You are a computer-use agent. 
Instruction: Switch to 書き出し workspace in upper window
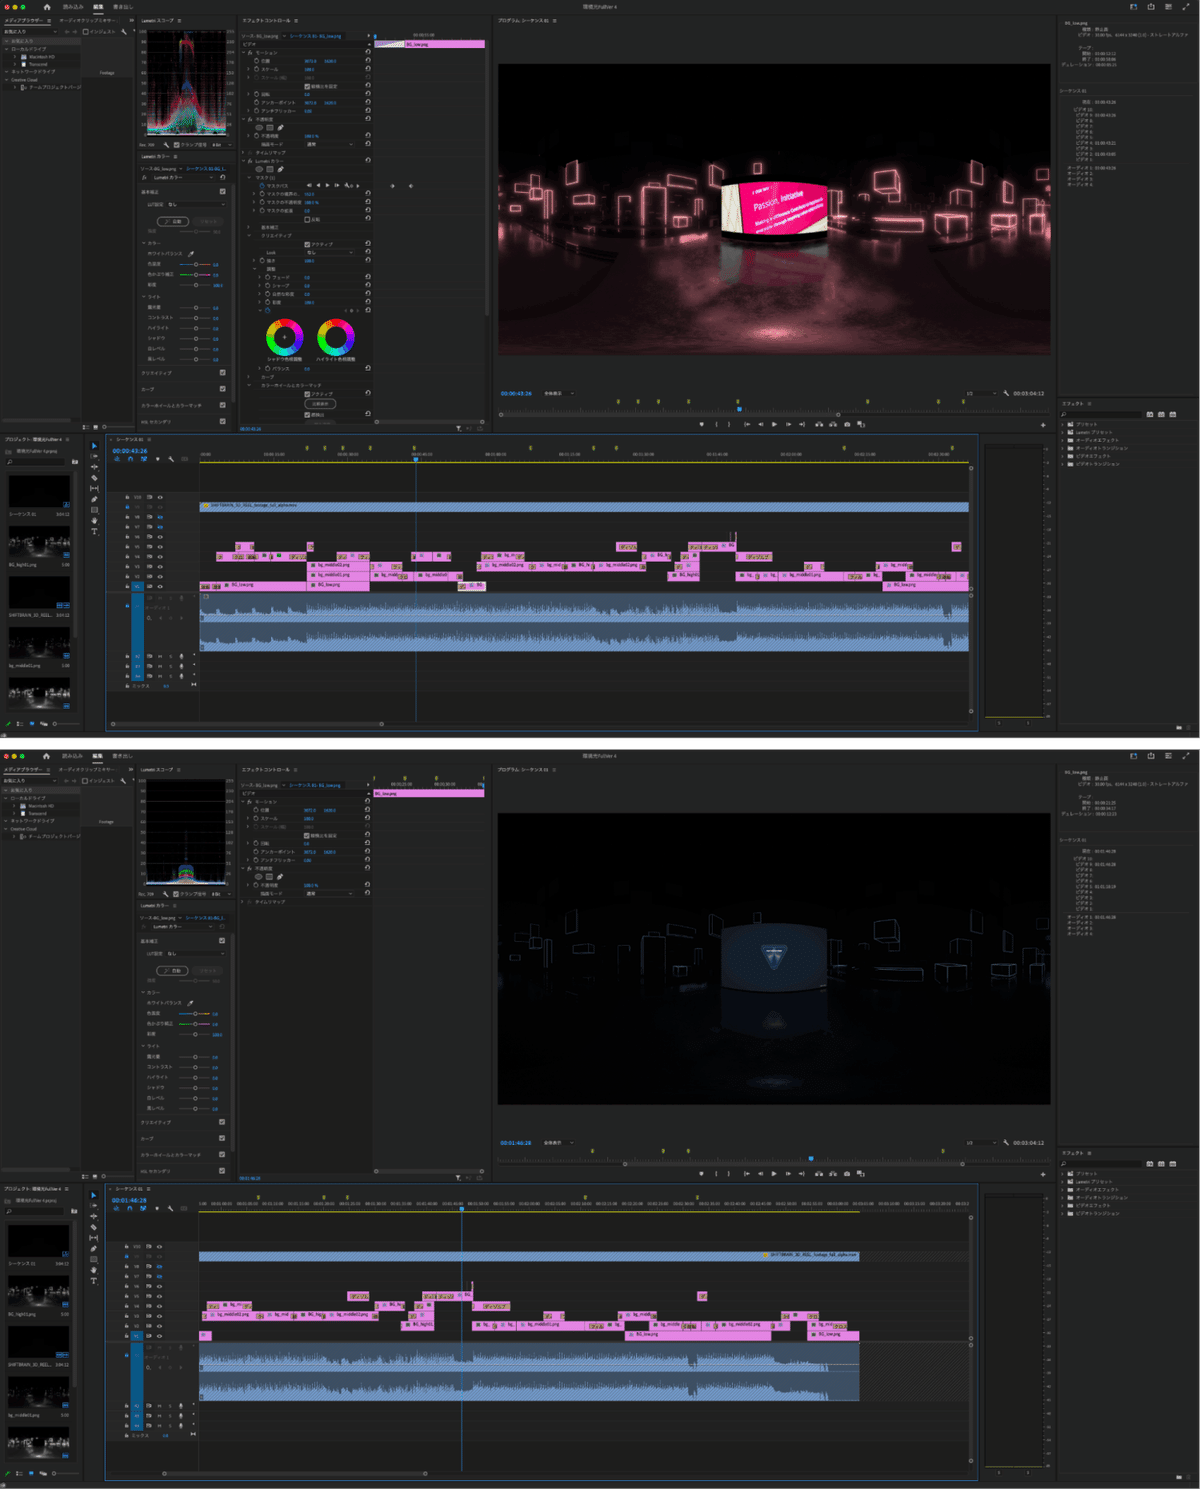point(122,7)
